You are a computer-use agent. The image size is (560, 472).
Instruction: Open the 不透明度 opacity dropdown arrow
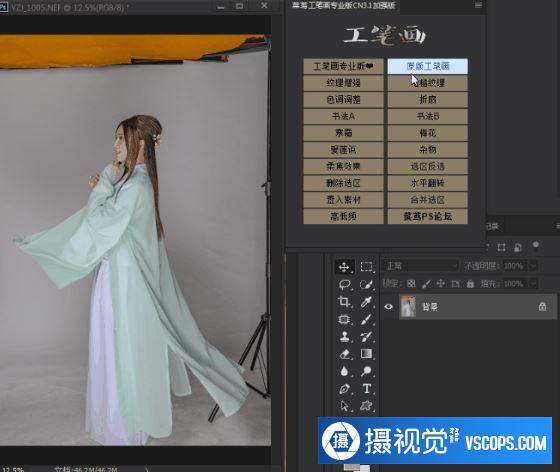[x=533, y=266]
